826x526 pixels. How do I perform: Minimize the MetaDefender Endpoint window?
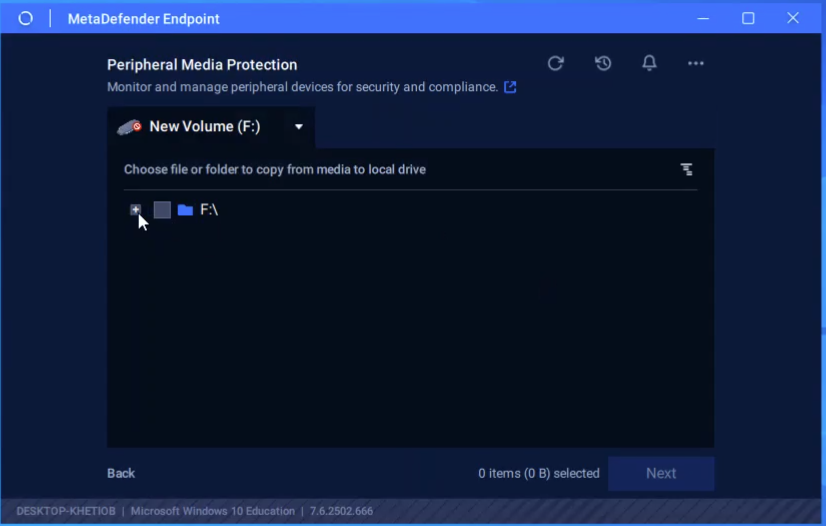tap(703, 18)
